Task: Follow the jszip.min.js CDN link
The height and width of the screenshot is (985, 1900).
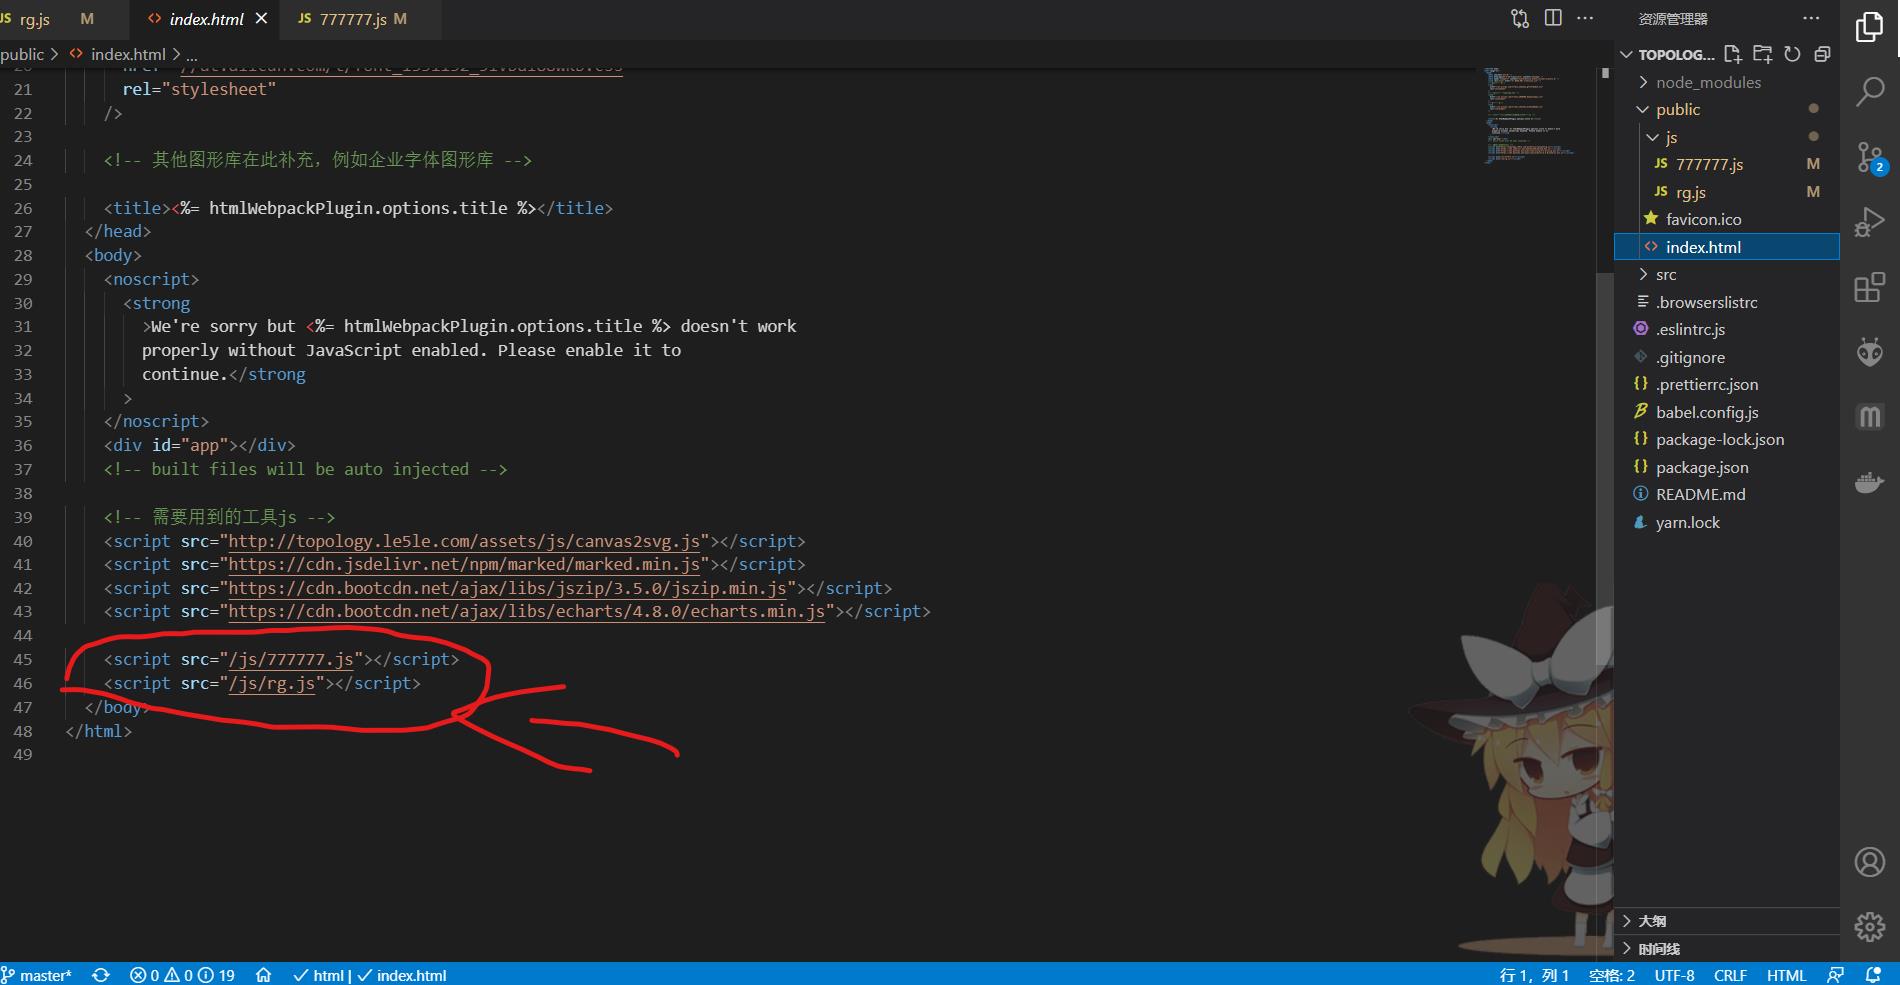Action: [507, 588]
